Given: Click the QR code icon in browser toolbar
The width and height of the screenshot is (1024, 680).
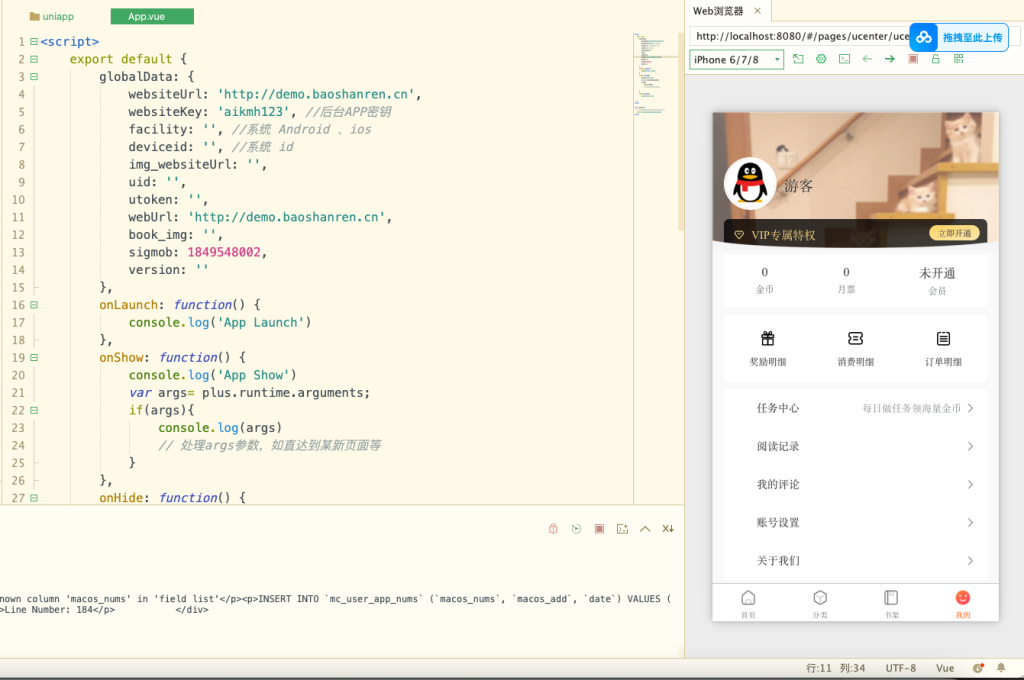Looking at the screenshot, I should tap(959, 59).
